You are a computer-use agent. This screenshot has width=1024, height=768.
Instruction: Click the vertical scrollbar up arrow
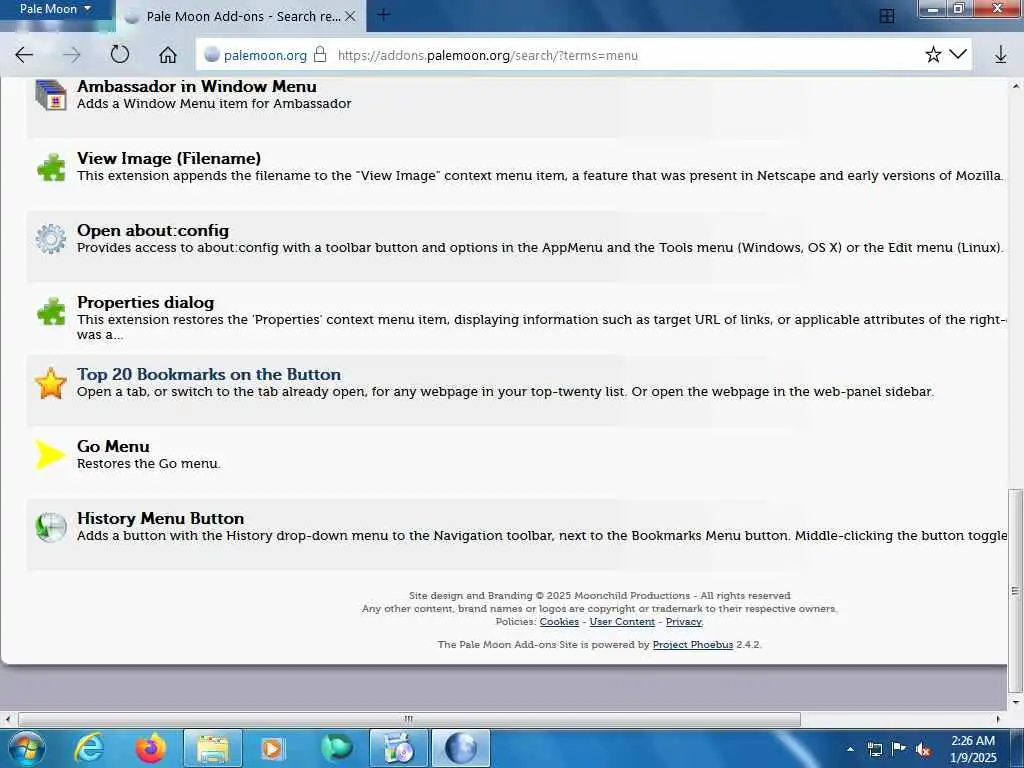[1016, 86]
